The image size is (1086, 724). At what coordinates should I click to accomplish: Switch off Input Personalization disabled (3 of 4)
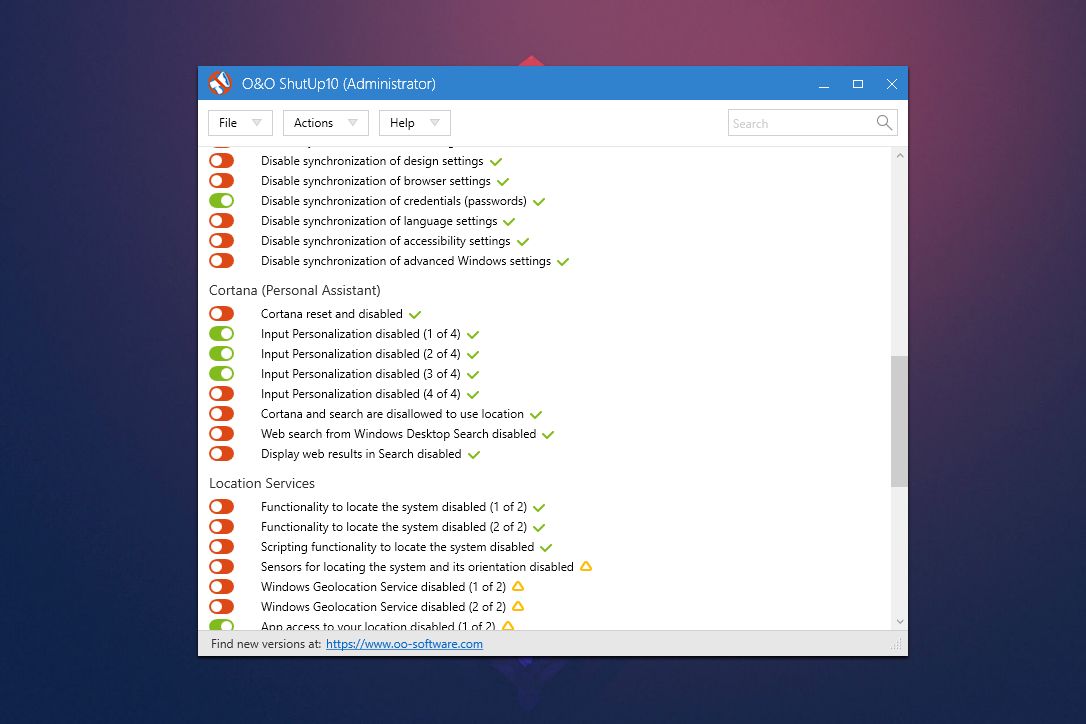tap(222, 374)
